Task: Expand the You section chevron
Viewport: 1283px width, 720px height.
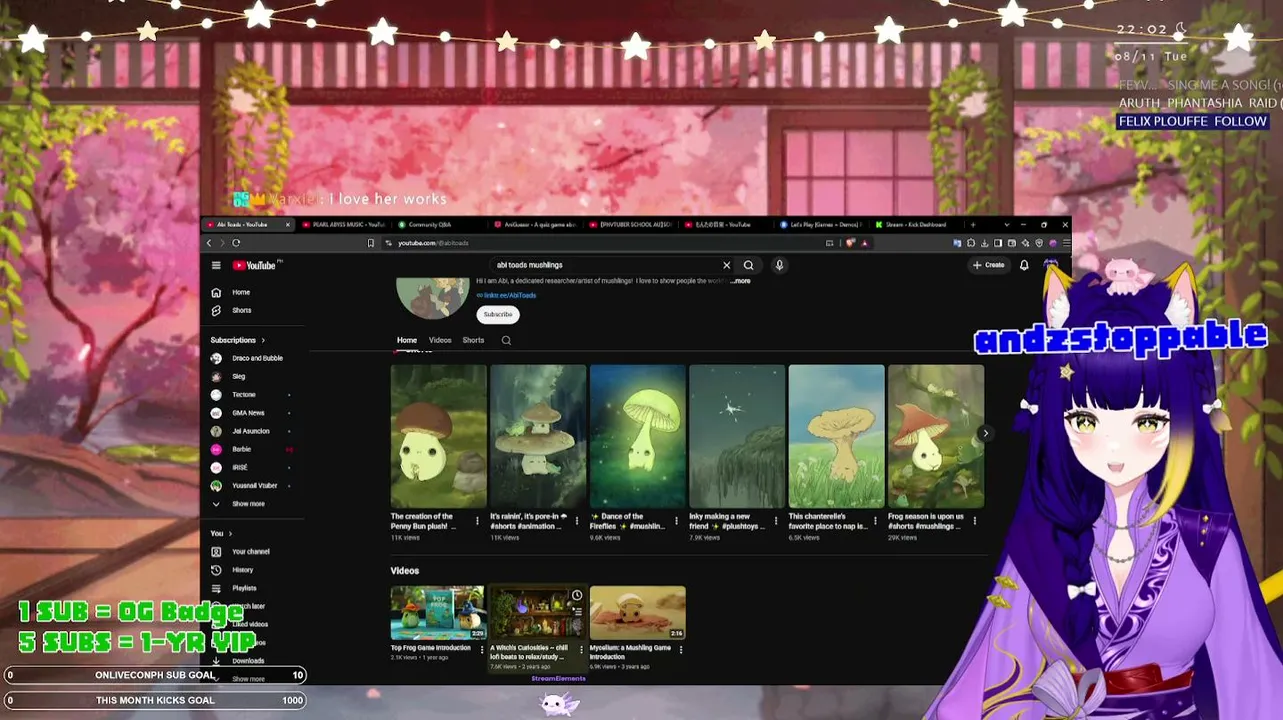Action: pos(230,533)
